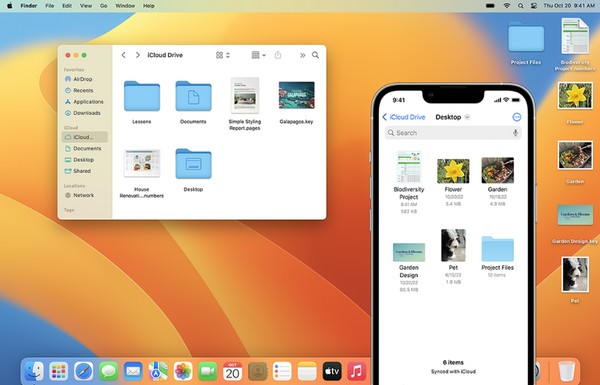This screenshot has width=600, height=385.
Task: Open Maps app in Dock
Action: click(x=158, y=371)
